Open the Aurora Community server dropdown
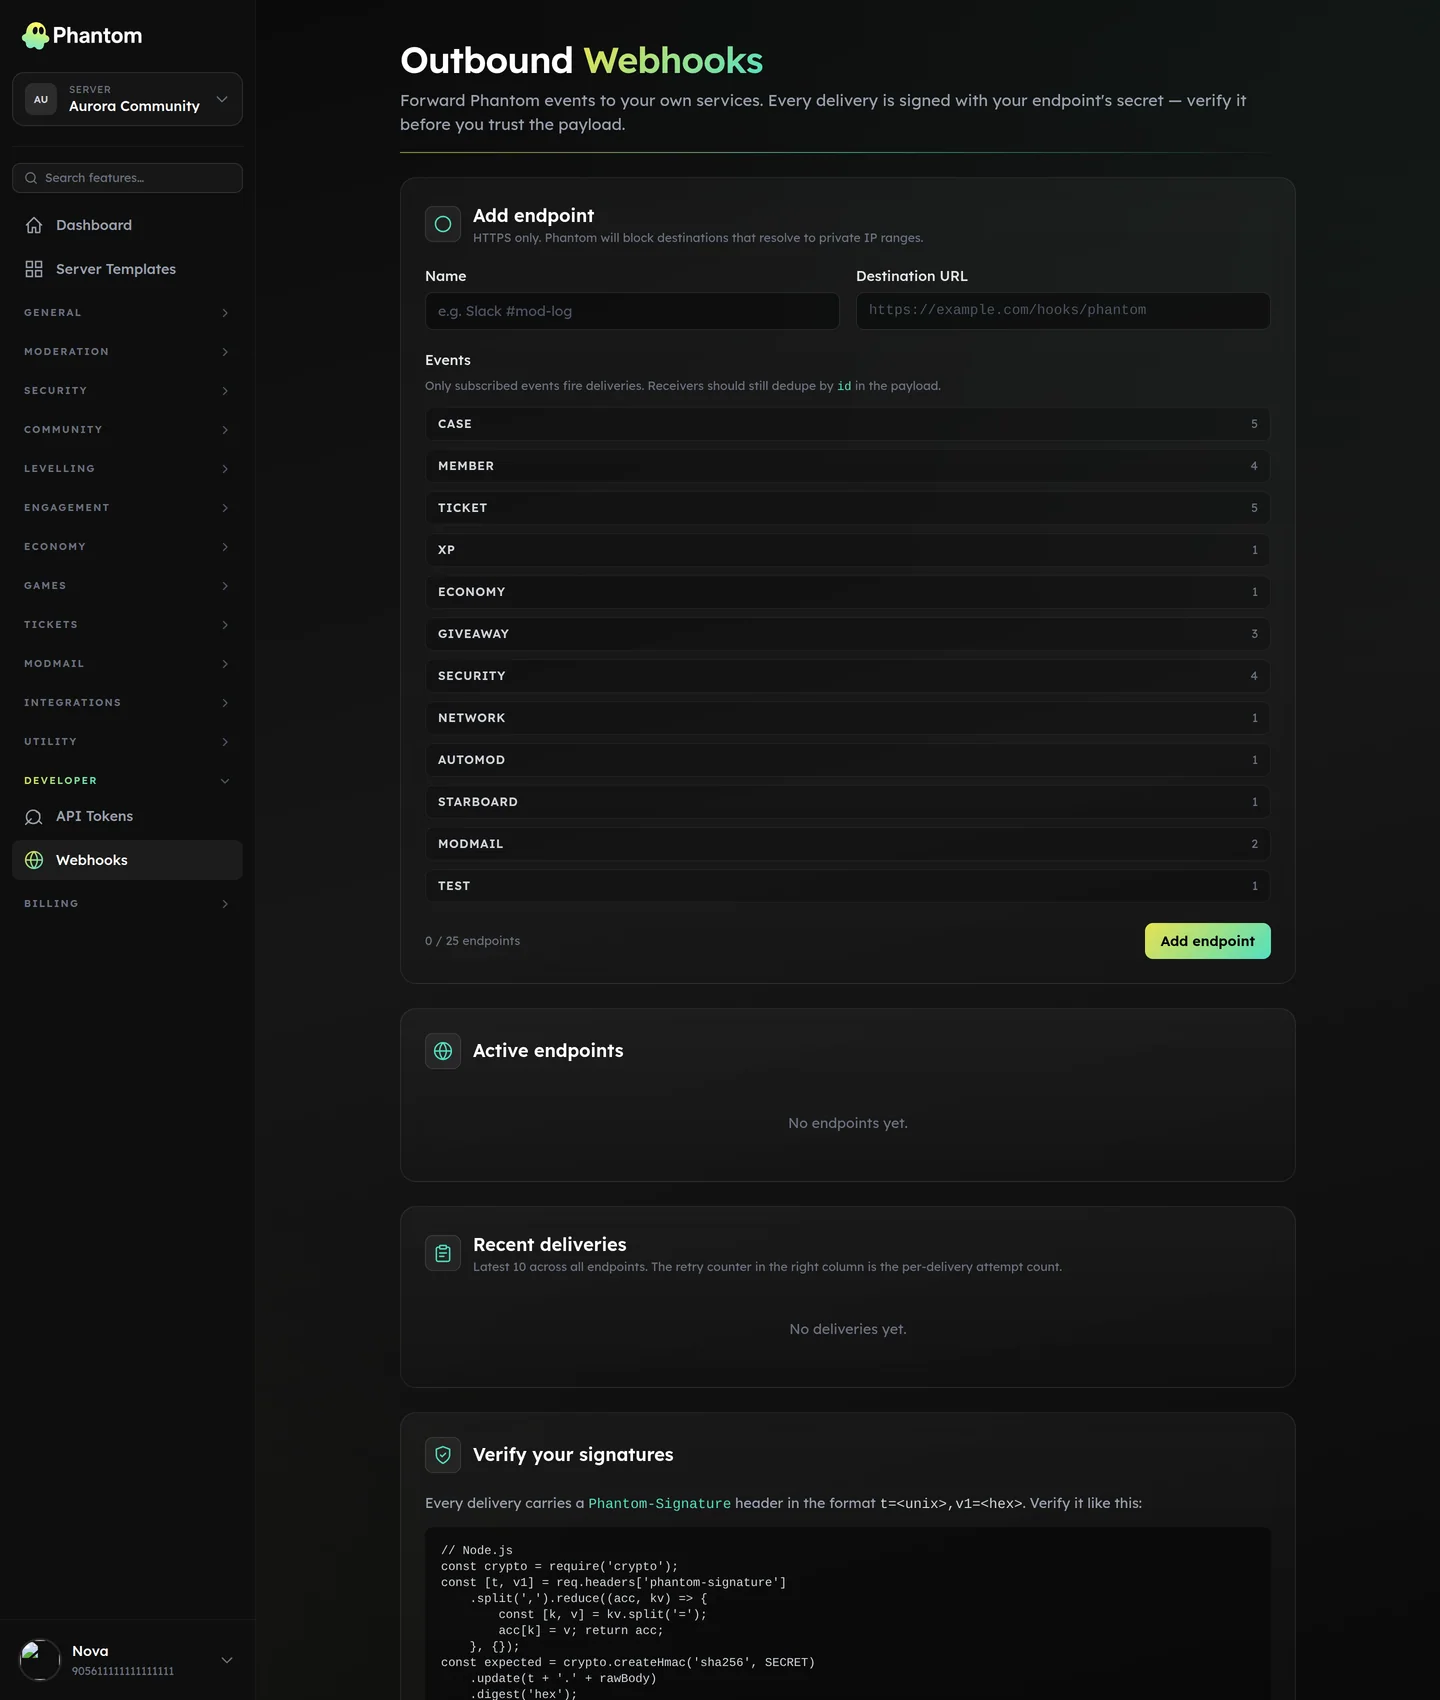Image resolution: width=1440 pixels, height=1700 pixels. coord(127,99)
